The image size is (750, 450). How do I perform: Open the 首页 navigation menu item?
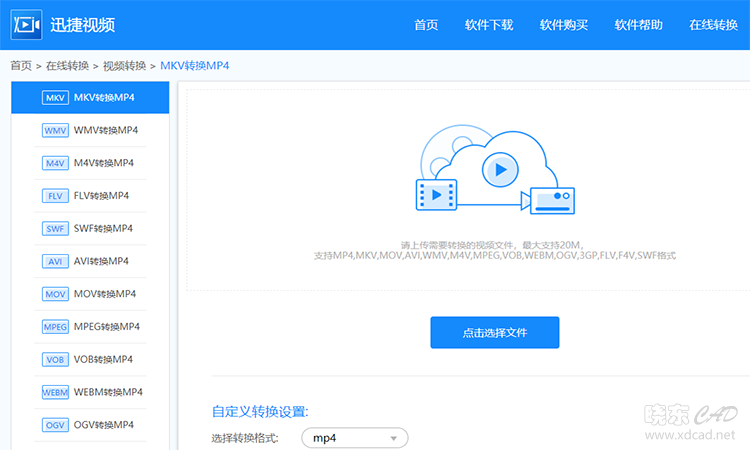tap(426, 25)
